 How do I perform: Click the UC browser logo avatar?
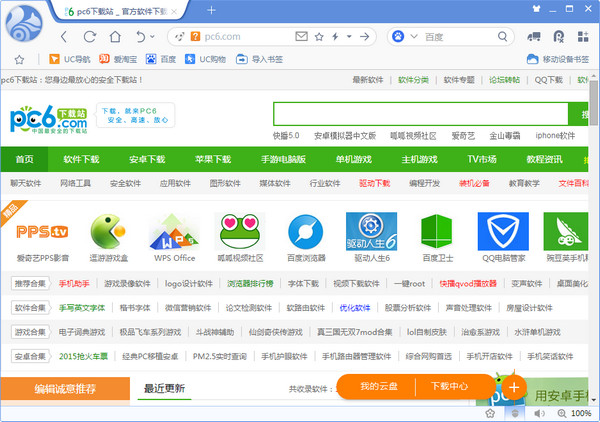(24, 24)
